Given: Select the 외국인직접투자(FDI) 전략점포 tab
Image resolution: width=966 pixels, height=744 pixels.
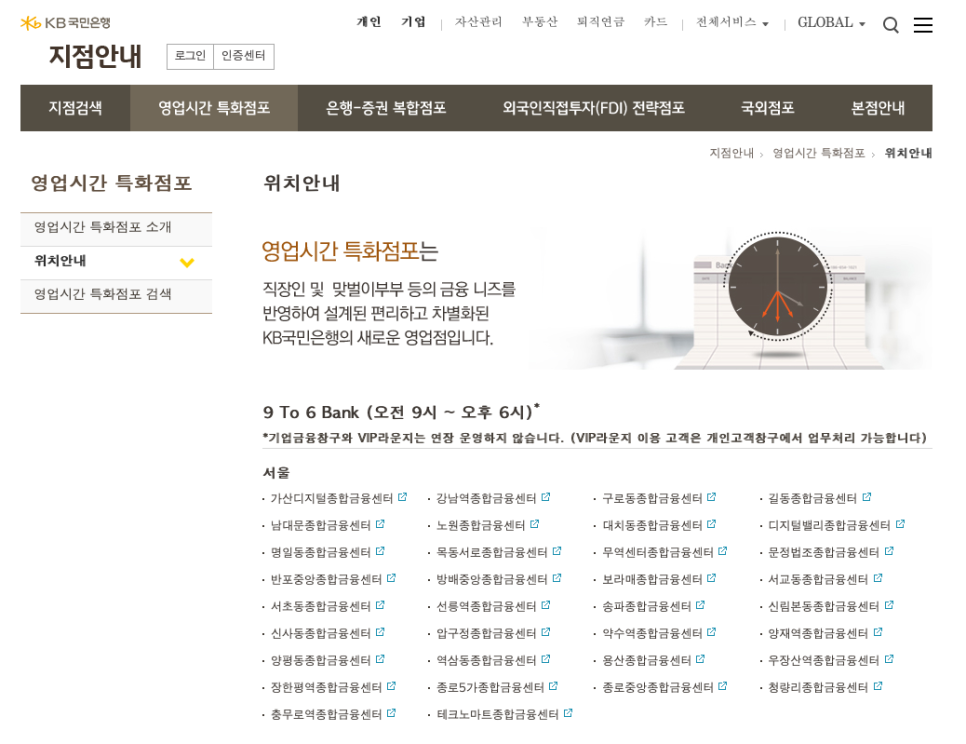Looking at the screenshot, I should [593, 108].
